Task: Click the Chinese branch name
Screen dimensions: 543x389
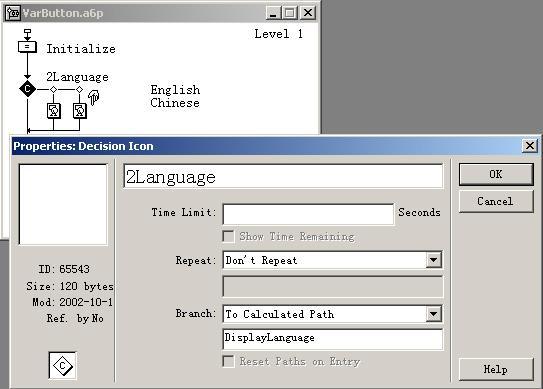Action: (x=175, y=103)
